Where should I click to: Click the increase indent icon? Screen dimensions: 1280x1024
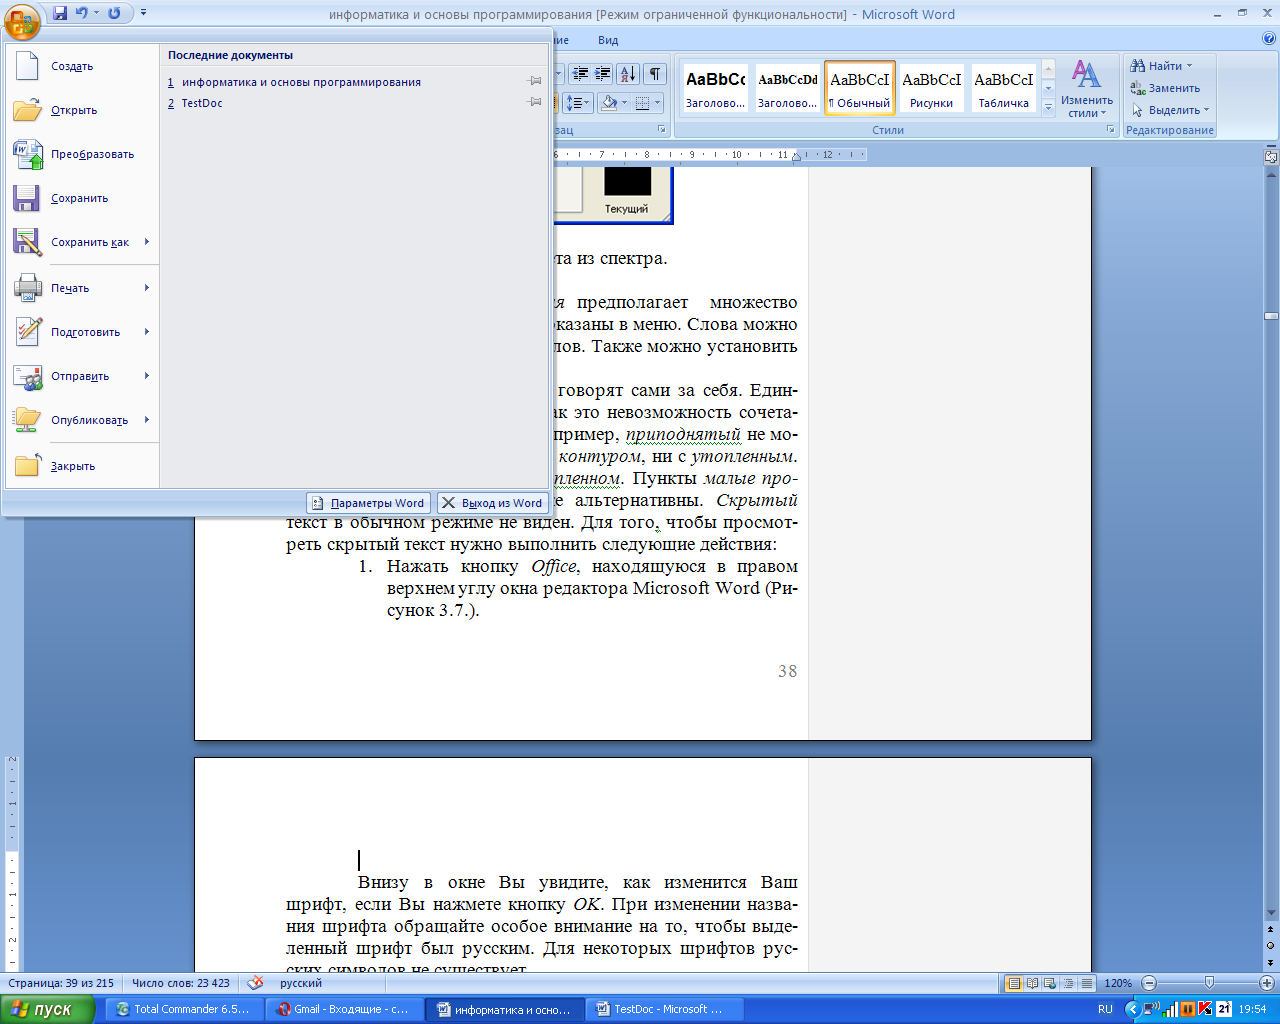[603, 74]
